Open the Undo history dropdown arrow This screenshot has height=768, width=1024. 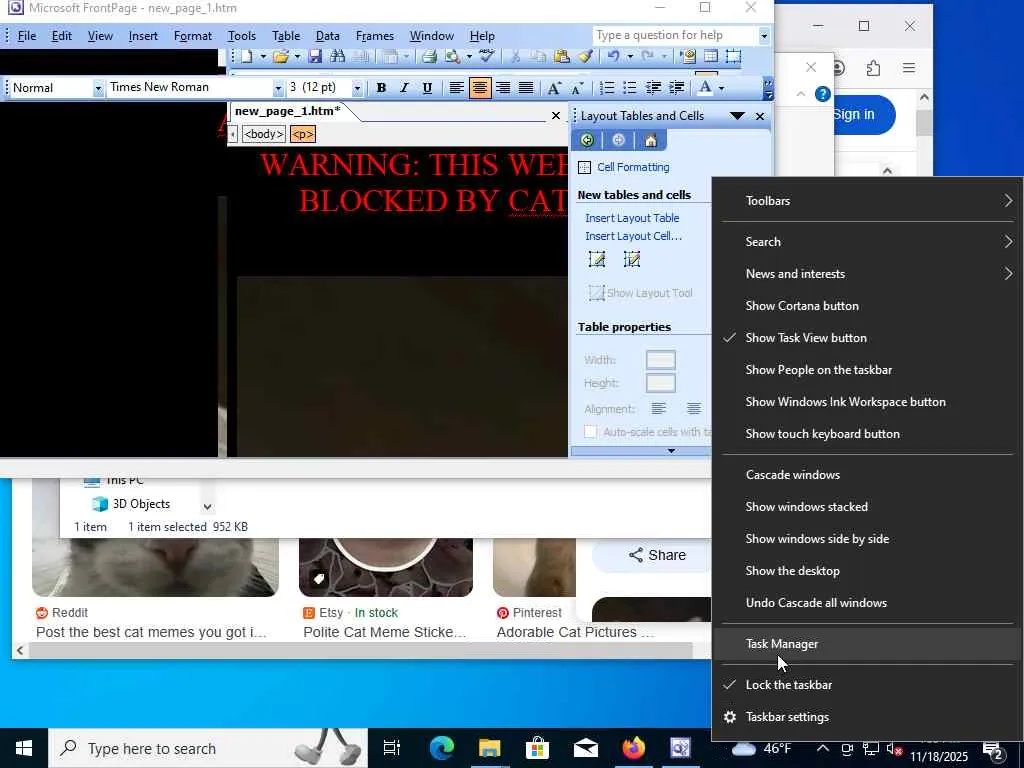(630, 57)
